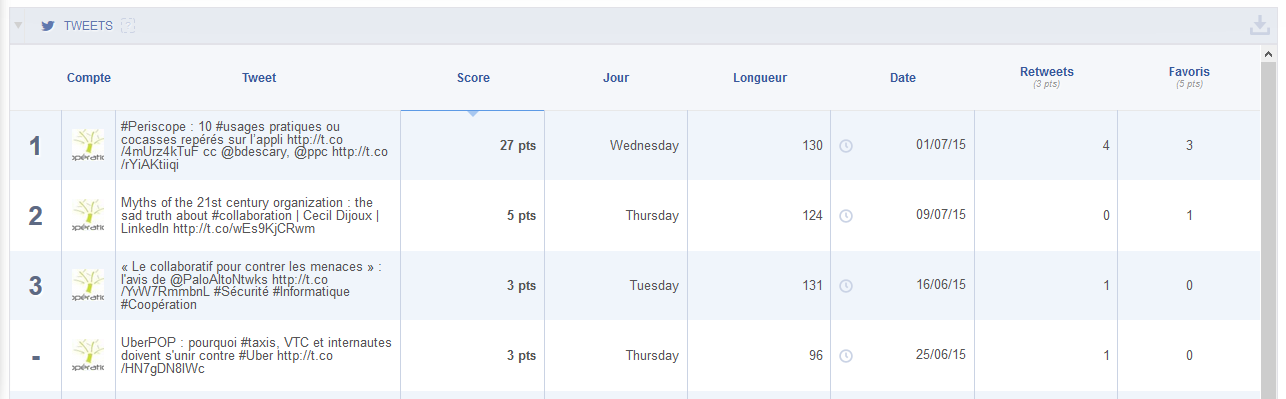Click the Twitter bird icon in the header
This screenshot has height=399, width=1286.
(x=47, y=26)
